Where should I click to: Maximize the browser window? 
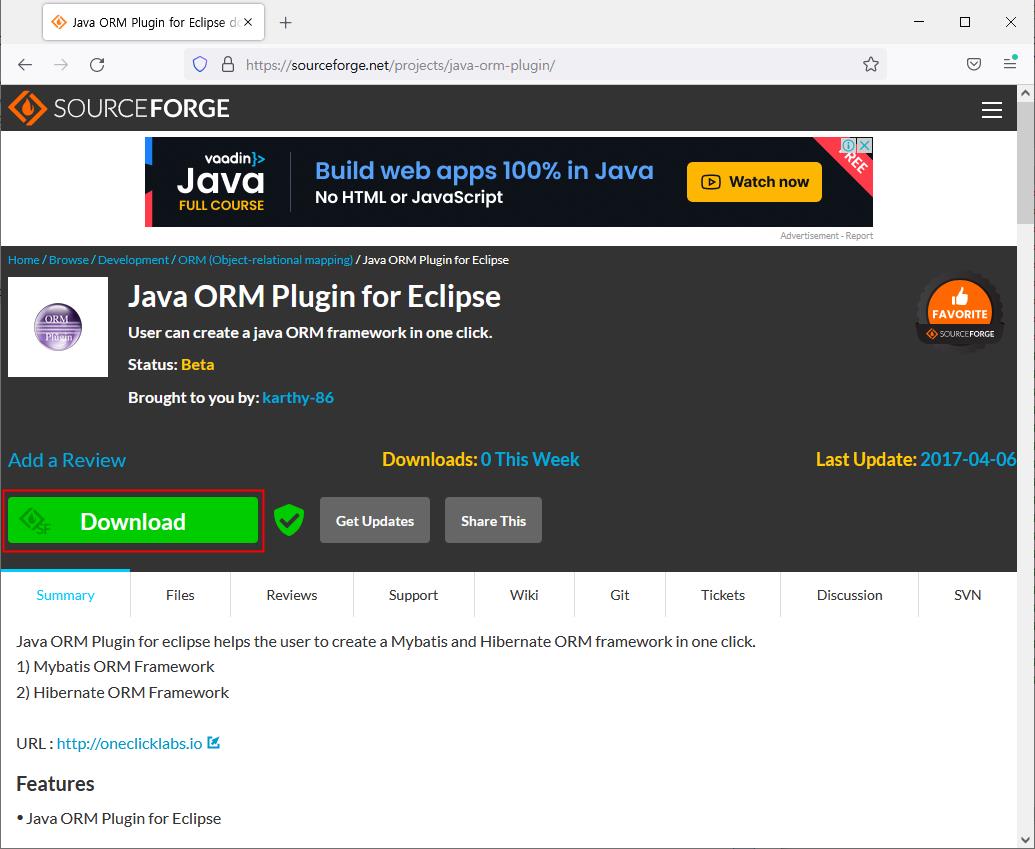point(964,22)
